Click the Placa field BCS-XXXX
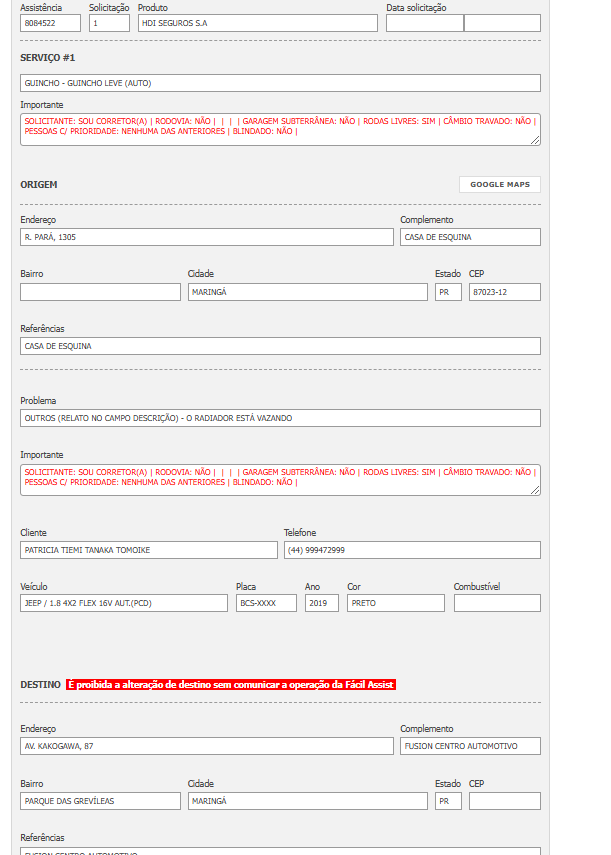This screenshot has width=611, height=855. [266, 603]
